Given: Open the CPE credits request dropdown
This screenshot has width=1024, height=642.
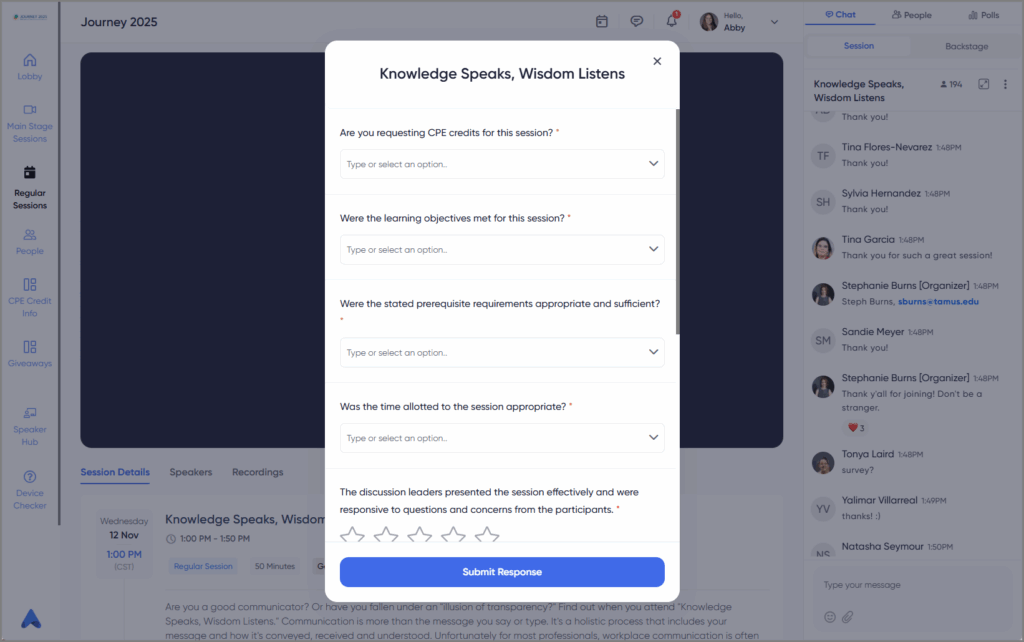Looking at the screenshot, I should click(502, 164).
